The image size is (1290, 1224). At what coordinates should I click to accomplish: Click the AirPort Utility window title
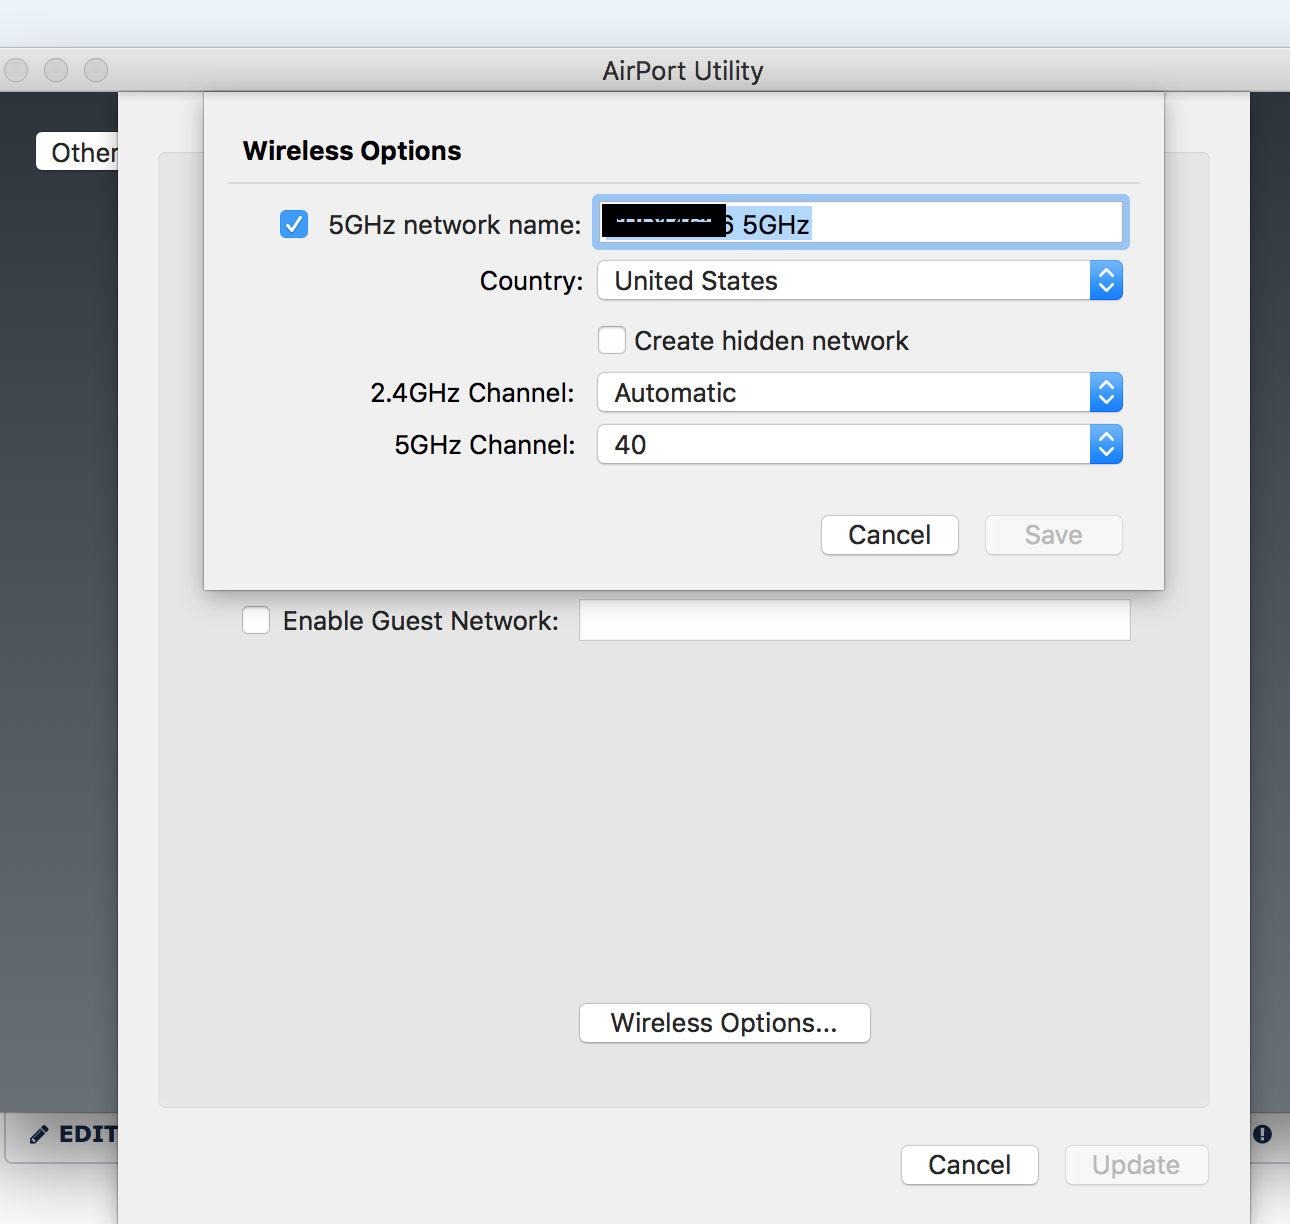click(683, 71)
